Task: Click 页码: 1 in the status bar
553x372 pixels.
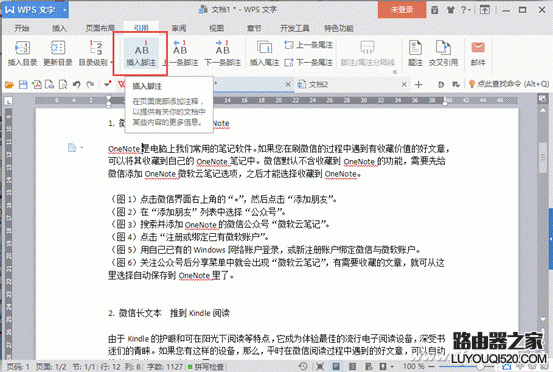Action: point(18,367)
